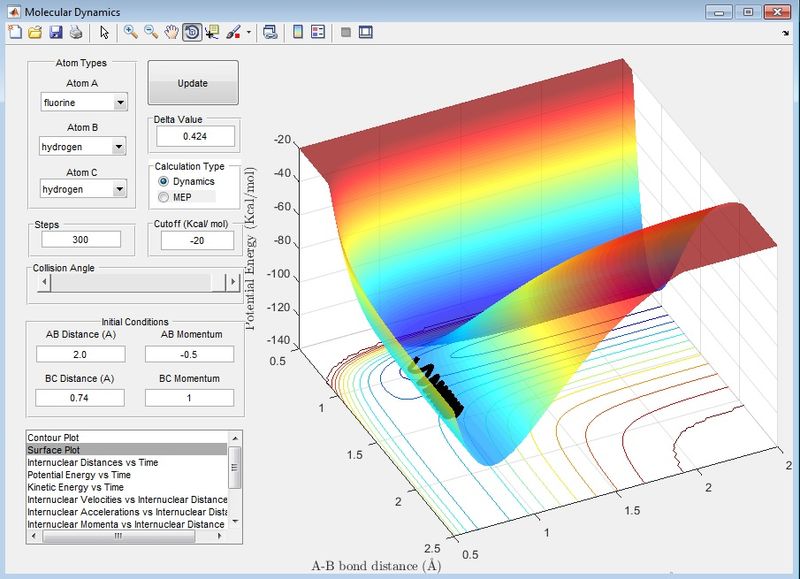
Task: Click the New Figure toolbar icon
Action: [15, 33]
